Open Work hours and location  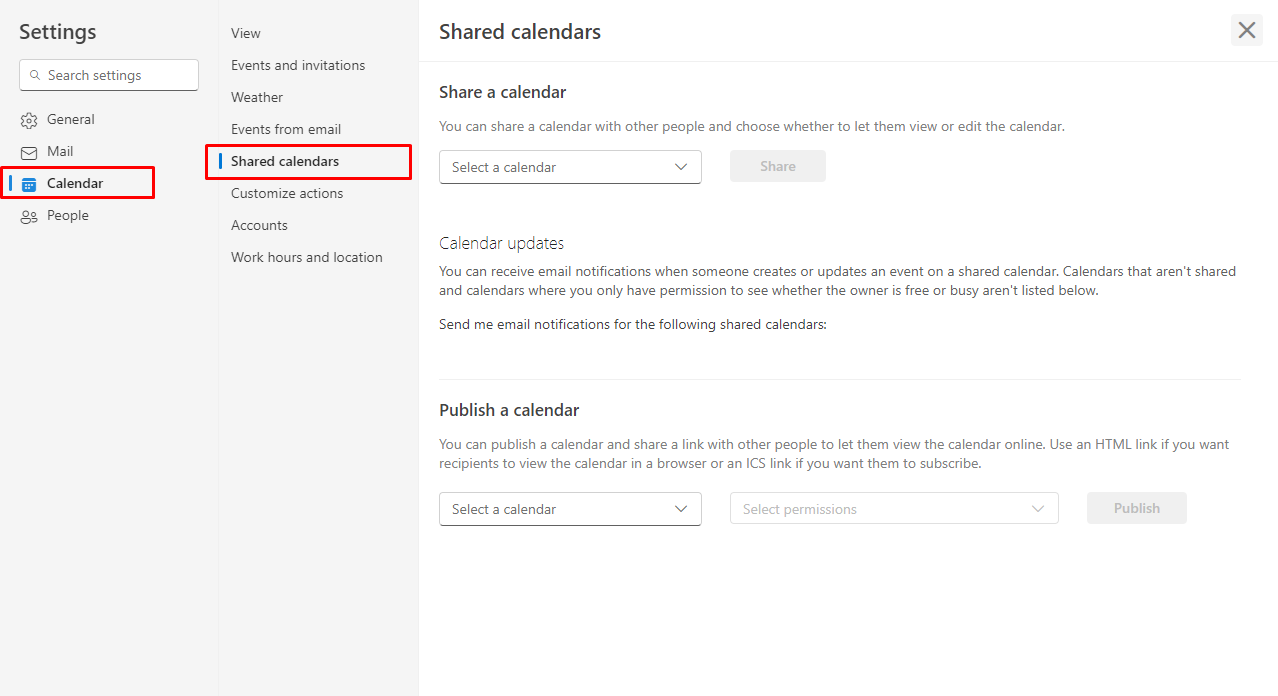point(306,257)
